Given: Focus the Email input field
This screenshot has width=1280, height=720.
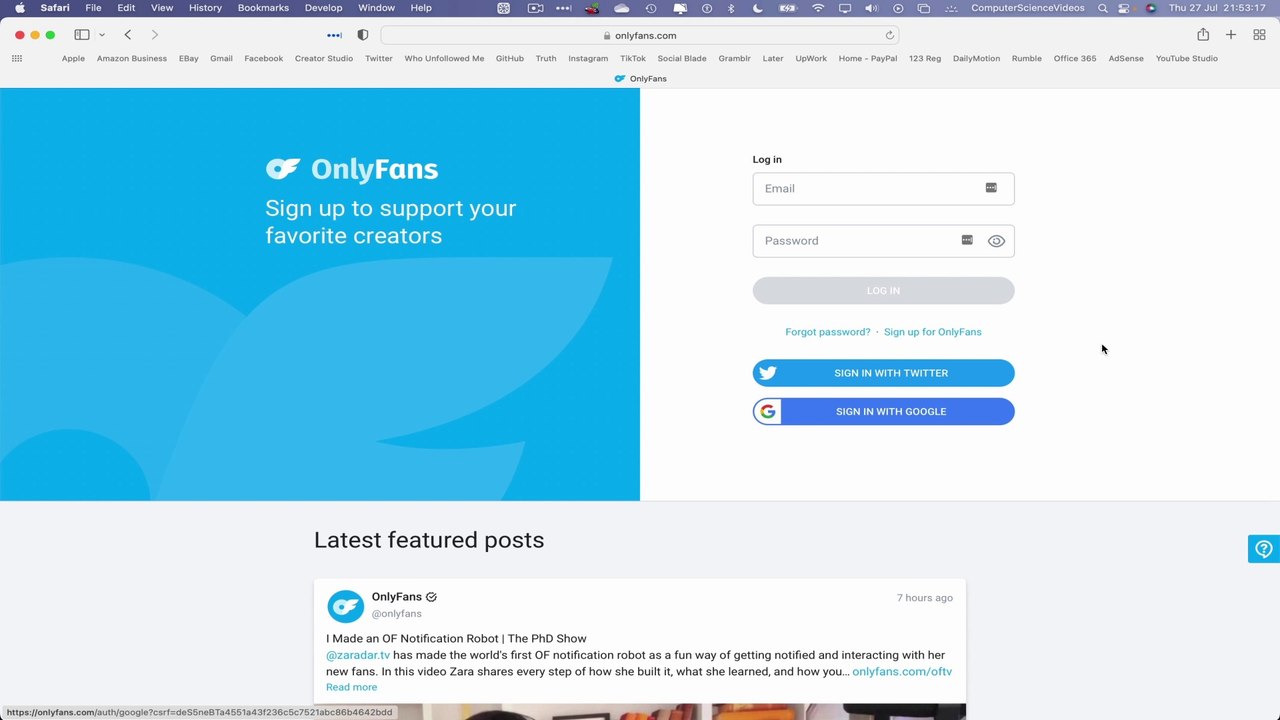Looking at the screenshot, I should 883,188.
